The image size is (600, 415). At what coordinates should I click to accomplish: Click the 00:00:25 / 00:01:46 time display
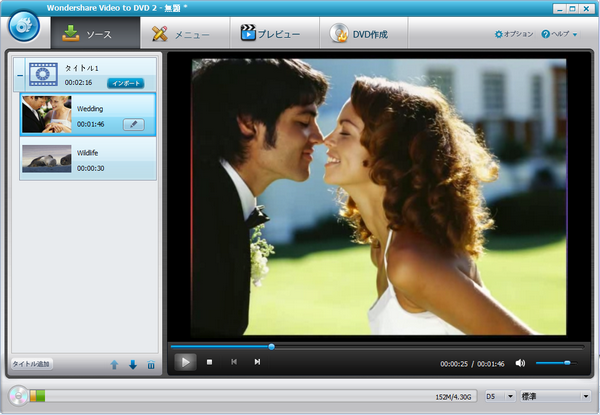(x=472, y=364)
